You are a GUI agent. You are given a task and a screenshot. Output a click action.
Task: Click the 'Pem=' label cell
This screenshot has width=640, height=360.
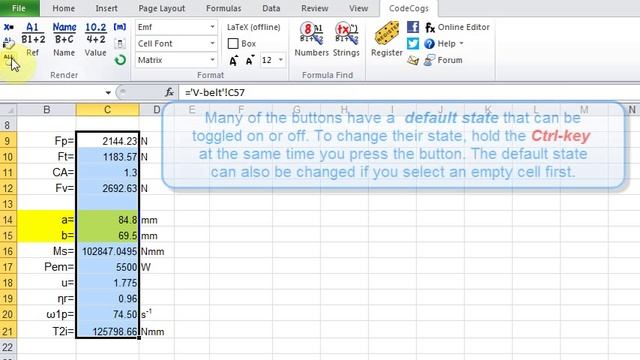point(47,267)
